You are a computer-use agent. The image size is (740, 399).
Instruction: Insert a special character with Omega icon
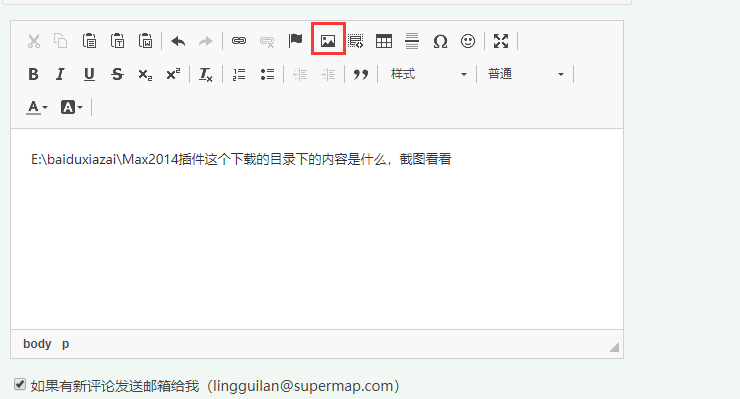point(440,42)
